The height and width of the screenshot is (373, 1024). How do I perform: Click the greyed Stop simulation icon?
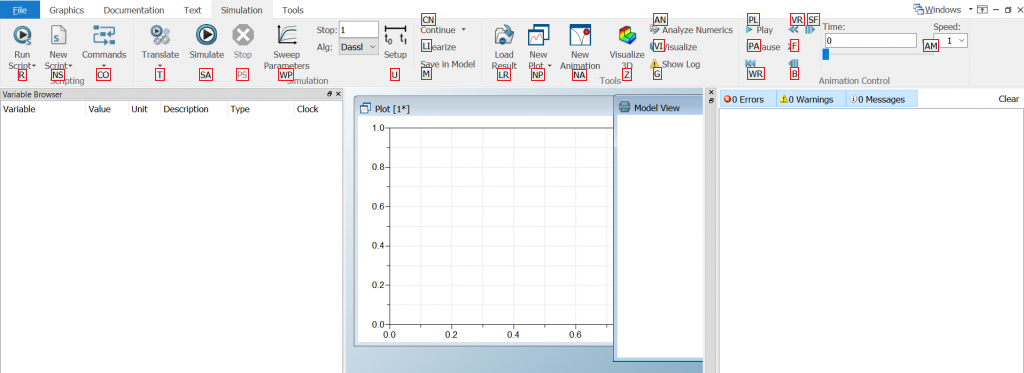[242, 35]
